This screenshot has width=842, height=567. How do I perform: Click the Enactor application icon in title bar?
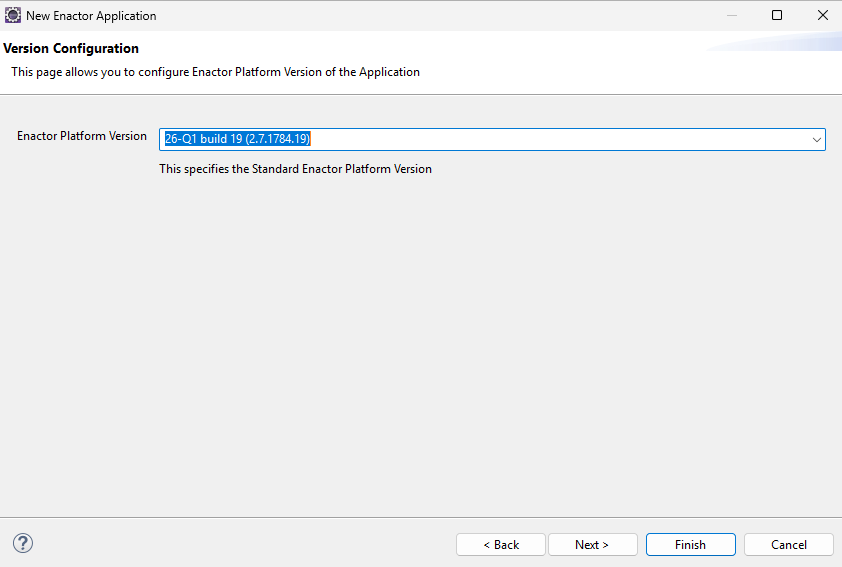click(x=13, y=15)
